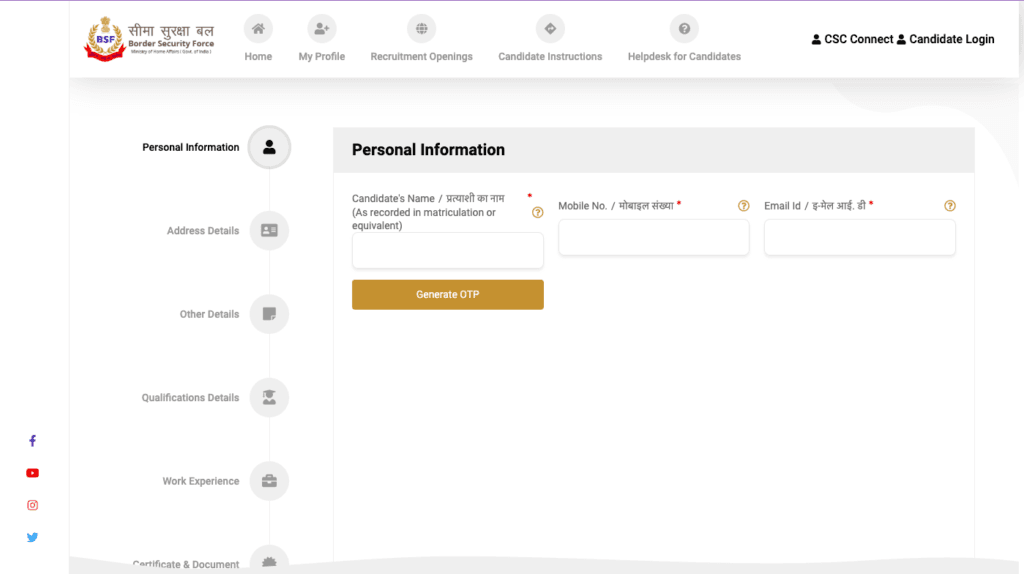Click the Candidate's Name input field

coord(448,250)
